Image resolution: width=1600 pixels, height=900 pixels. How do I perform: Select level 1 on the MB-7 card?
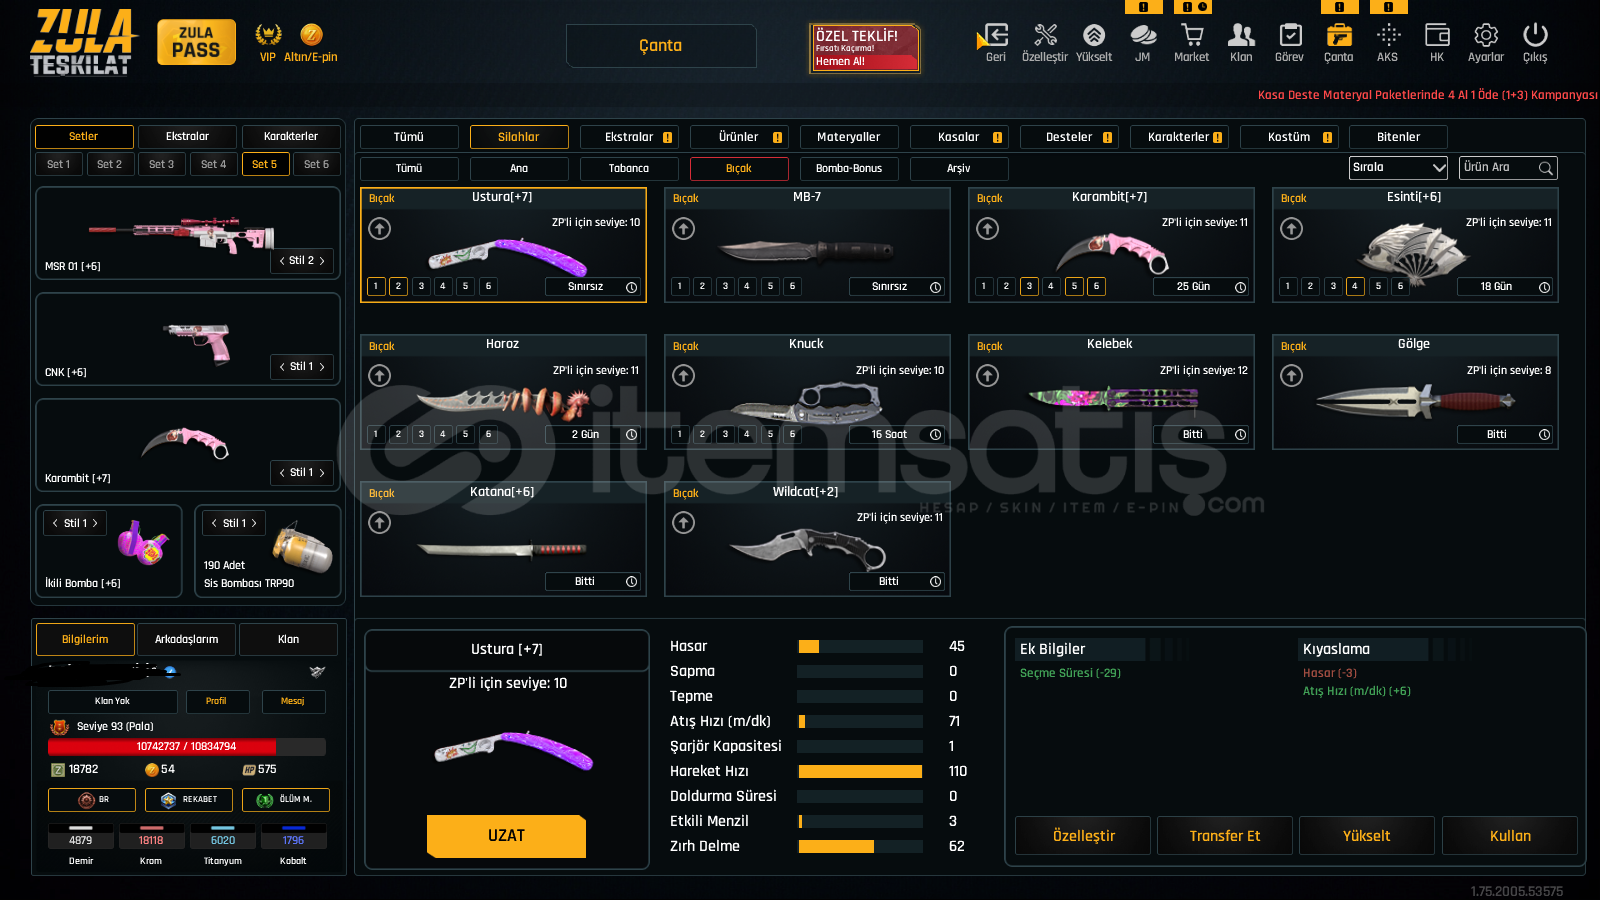[680, 287]
